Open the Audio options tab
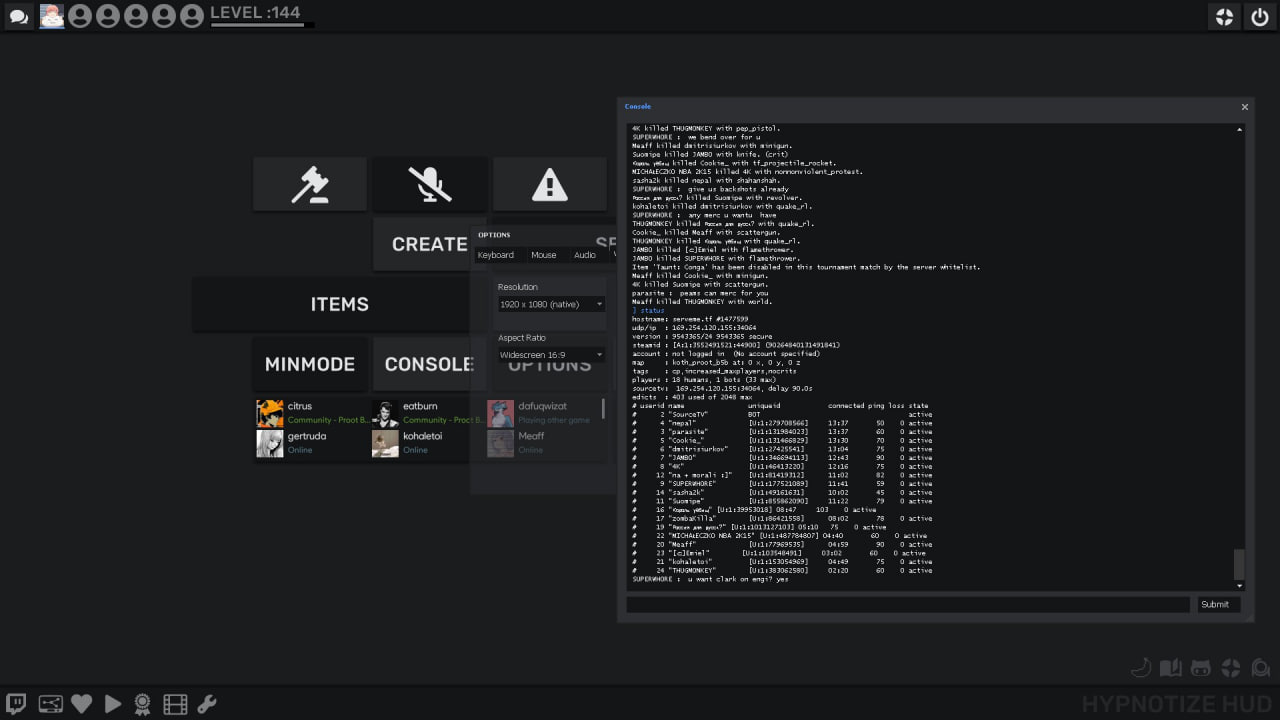 (584, 255)
